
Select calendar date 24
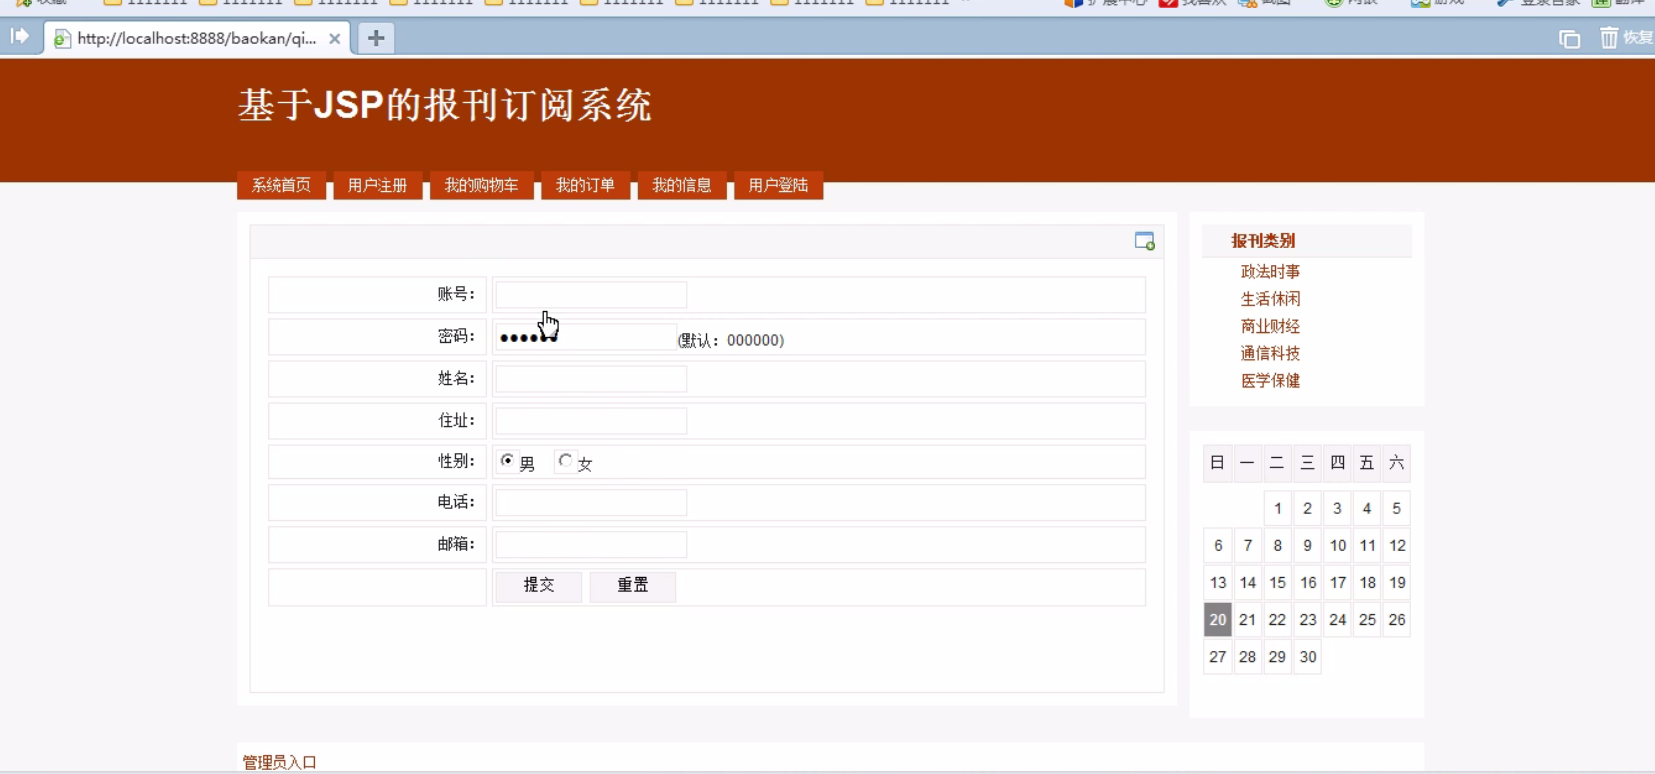pos(1337,620)
